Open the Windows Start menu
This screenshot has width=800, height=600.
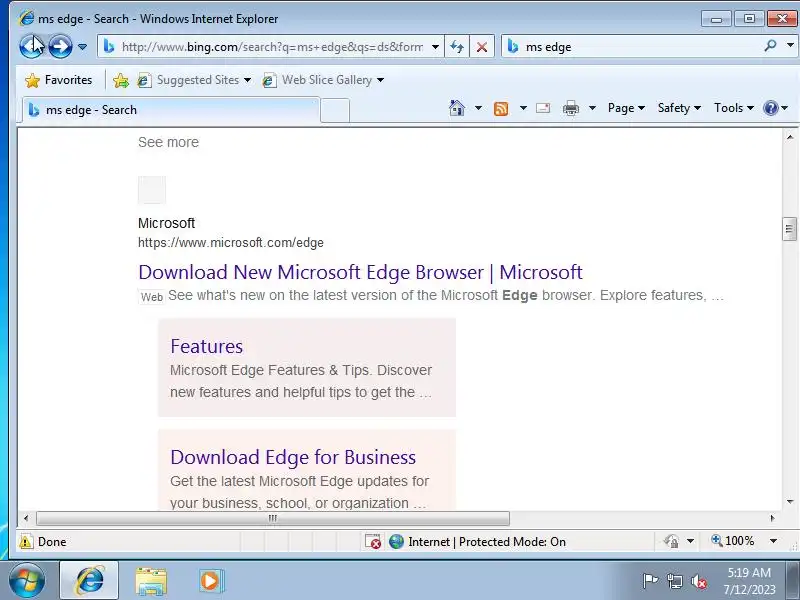27,581
